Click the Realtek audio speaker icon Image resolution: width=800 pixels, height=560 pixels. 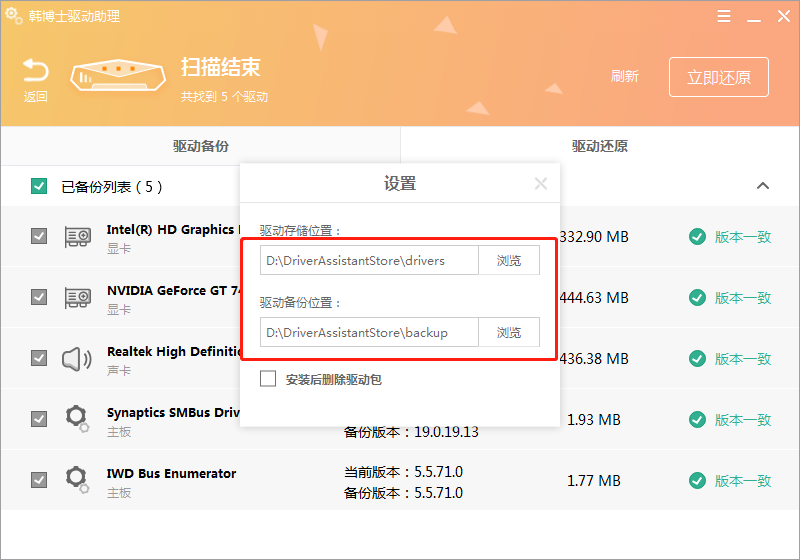click(78, 358)
